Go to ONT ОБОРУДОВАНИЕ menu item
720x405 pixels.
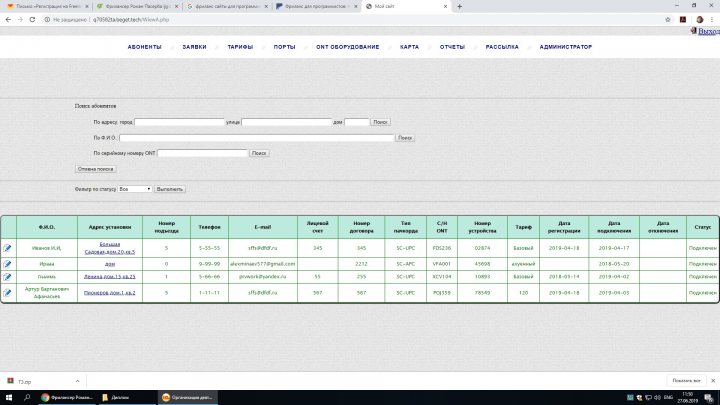pyautogui.click(x=348, y=47)
